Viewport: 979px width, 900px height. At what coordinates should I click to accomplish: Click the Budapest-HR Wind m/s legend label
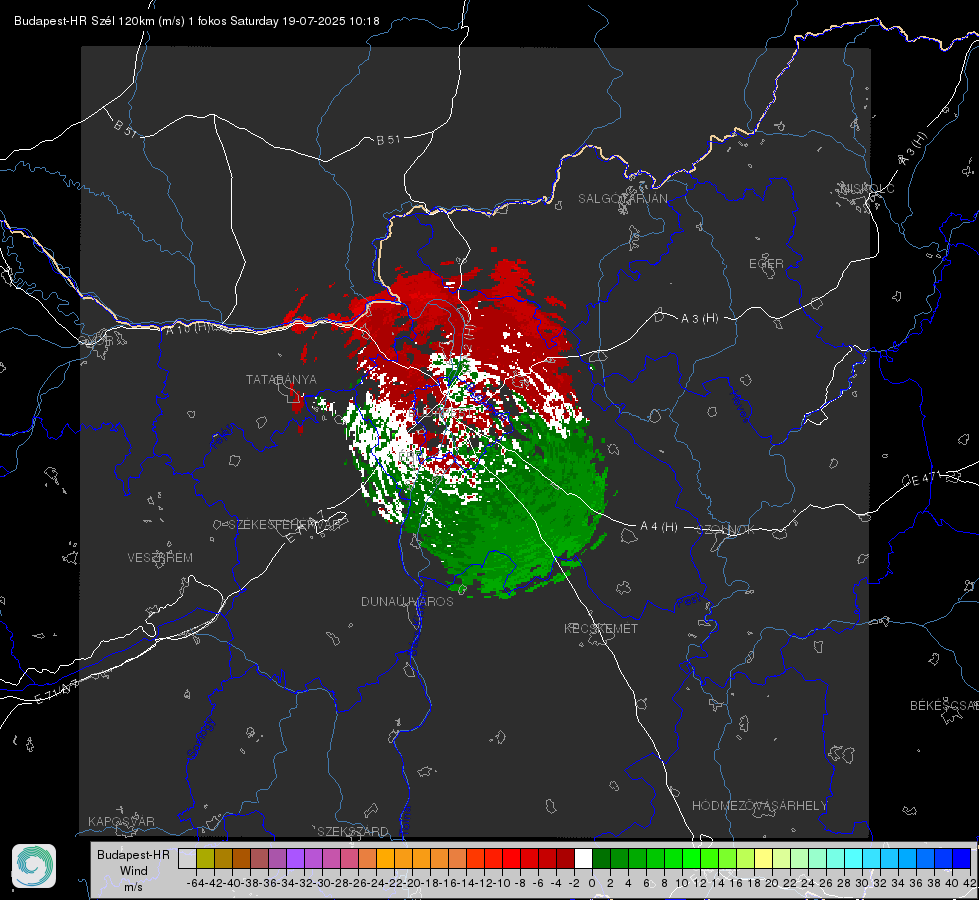click(134, 870)
